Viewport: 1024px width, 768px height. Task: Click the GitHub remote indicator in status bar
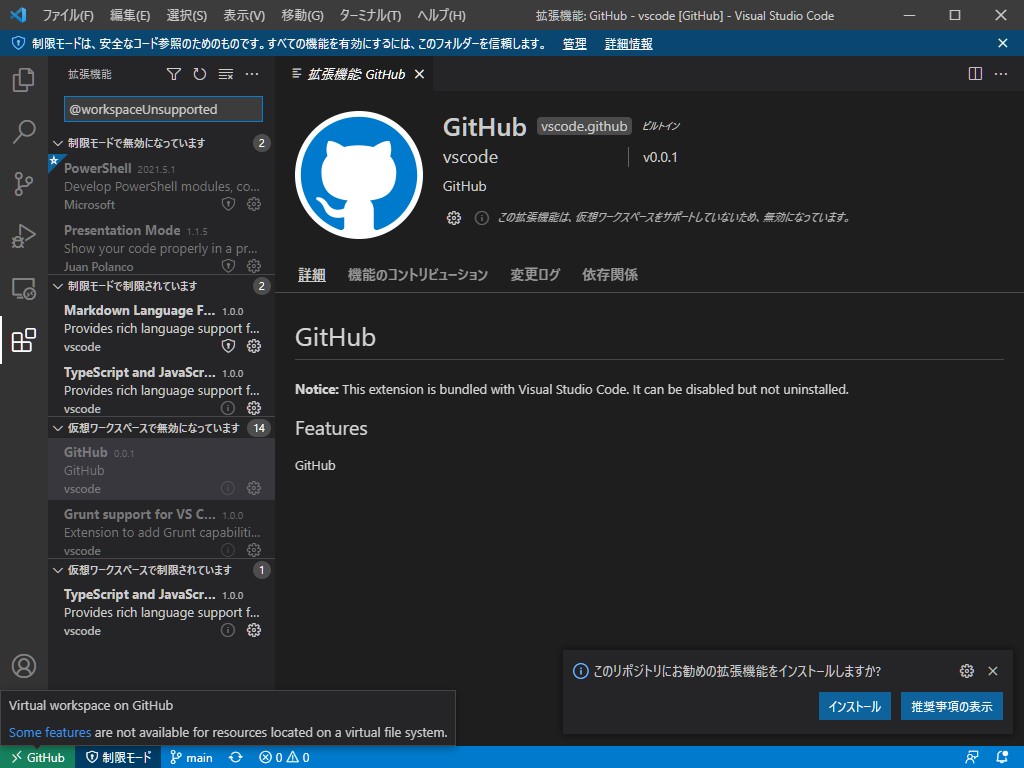[x=37, y=757]
